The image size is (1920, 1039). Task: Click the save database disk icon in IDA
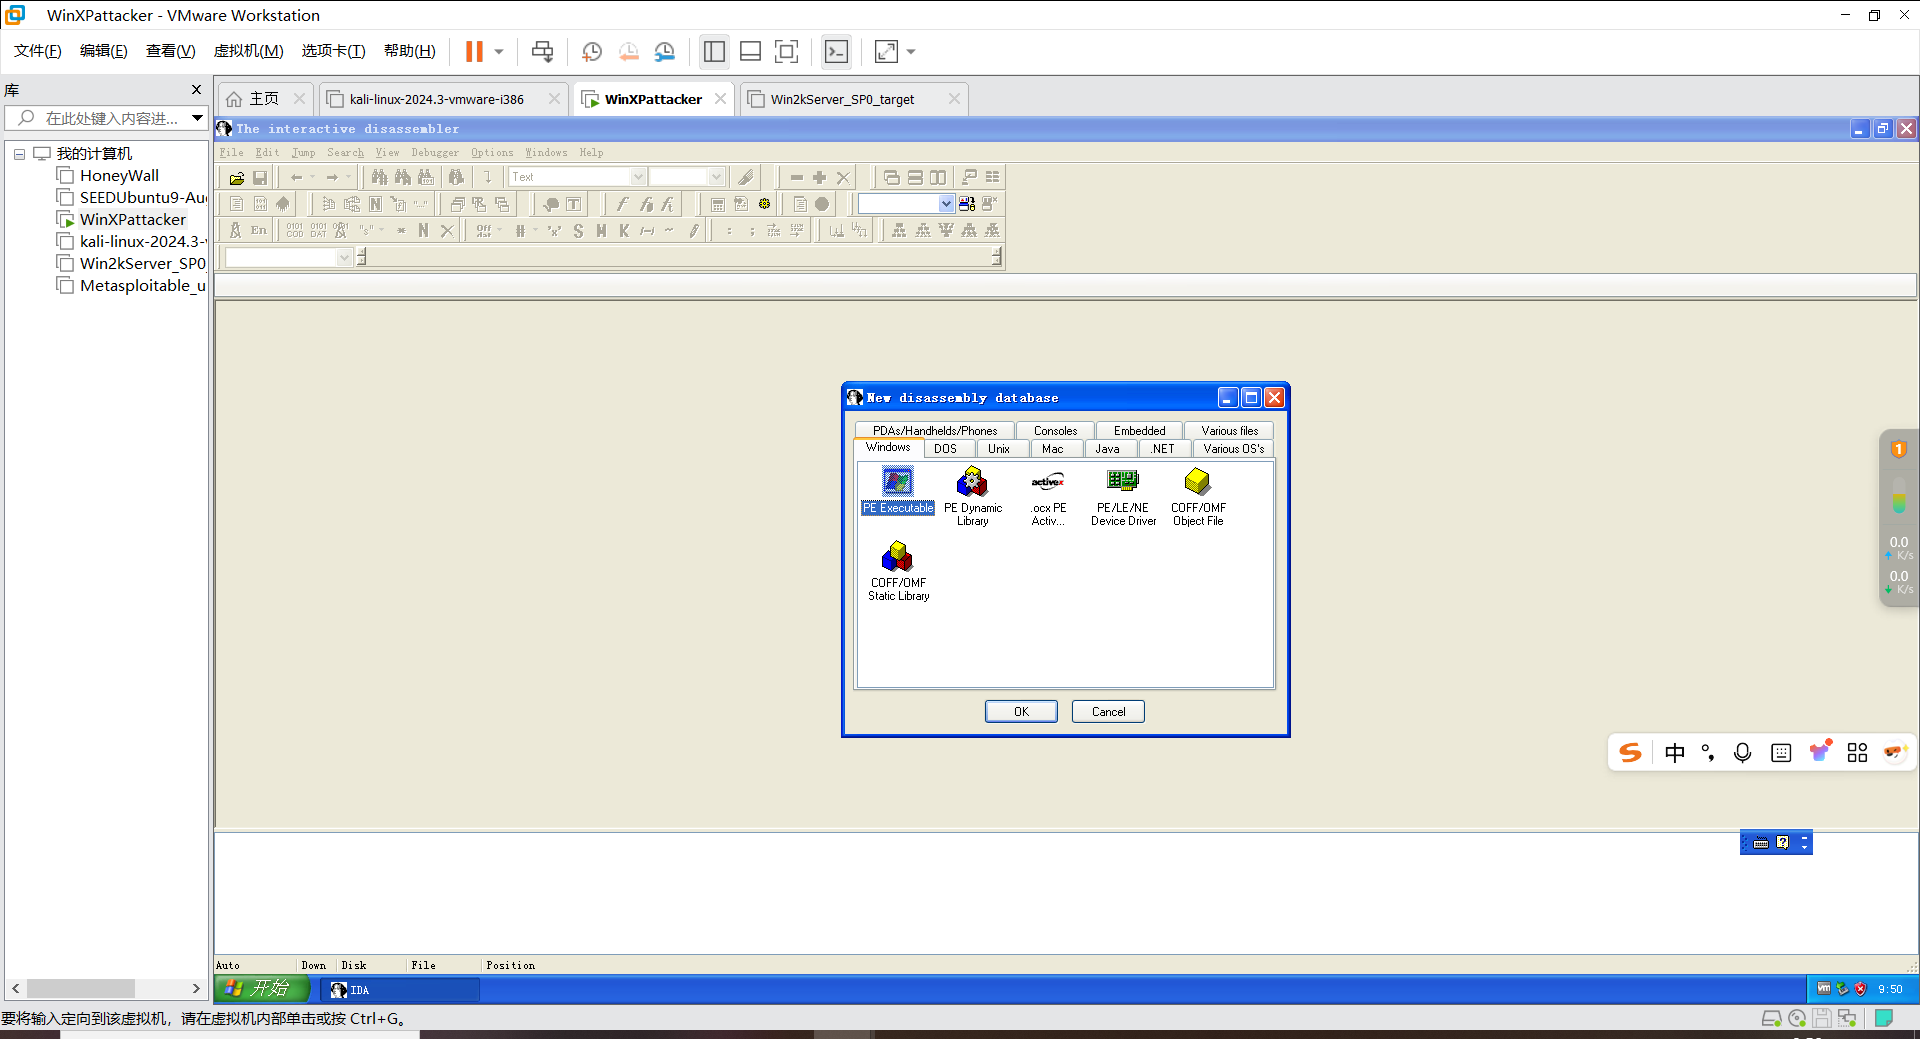click(260, 178)
